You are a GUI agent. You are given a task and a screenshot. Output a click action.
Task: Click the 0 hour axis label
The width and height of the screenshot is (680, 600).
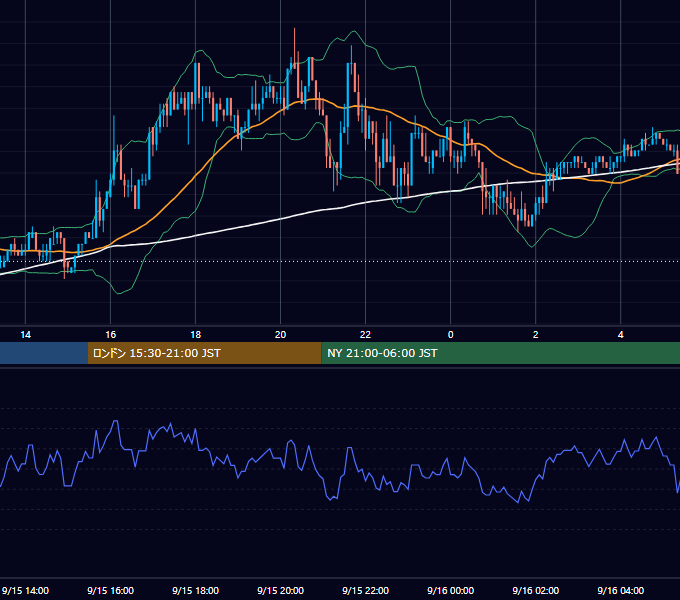click(x=451, y=335)
